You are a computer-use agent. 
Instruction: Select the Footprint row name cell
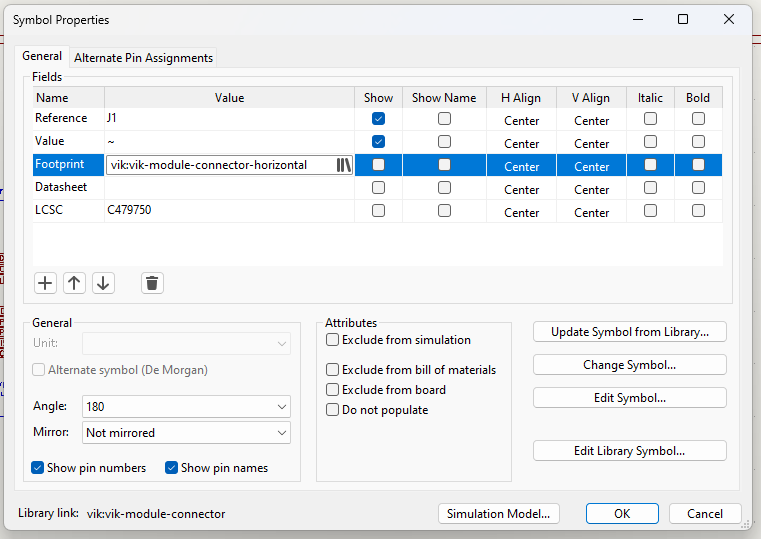pyautogui.click(x=68, y=164)
